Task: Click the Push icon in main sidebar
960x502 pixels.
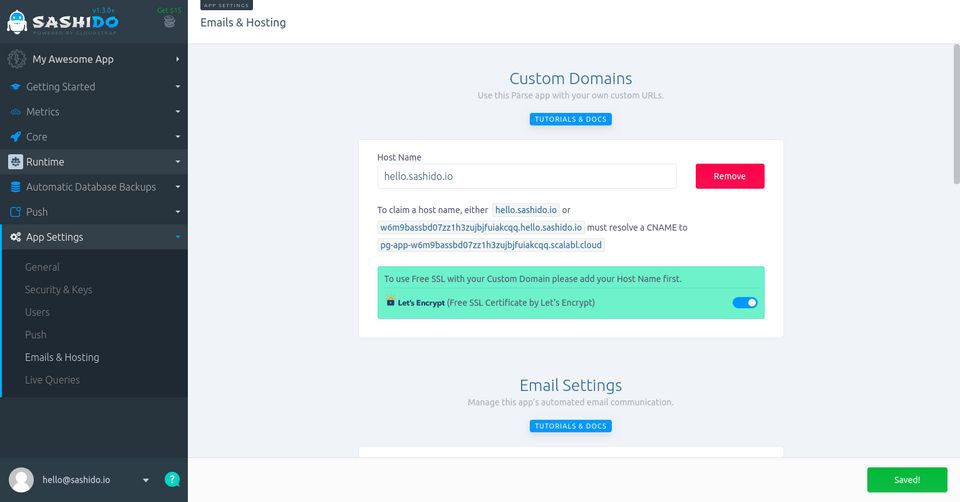Action: tap(16, 212)
